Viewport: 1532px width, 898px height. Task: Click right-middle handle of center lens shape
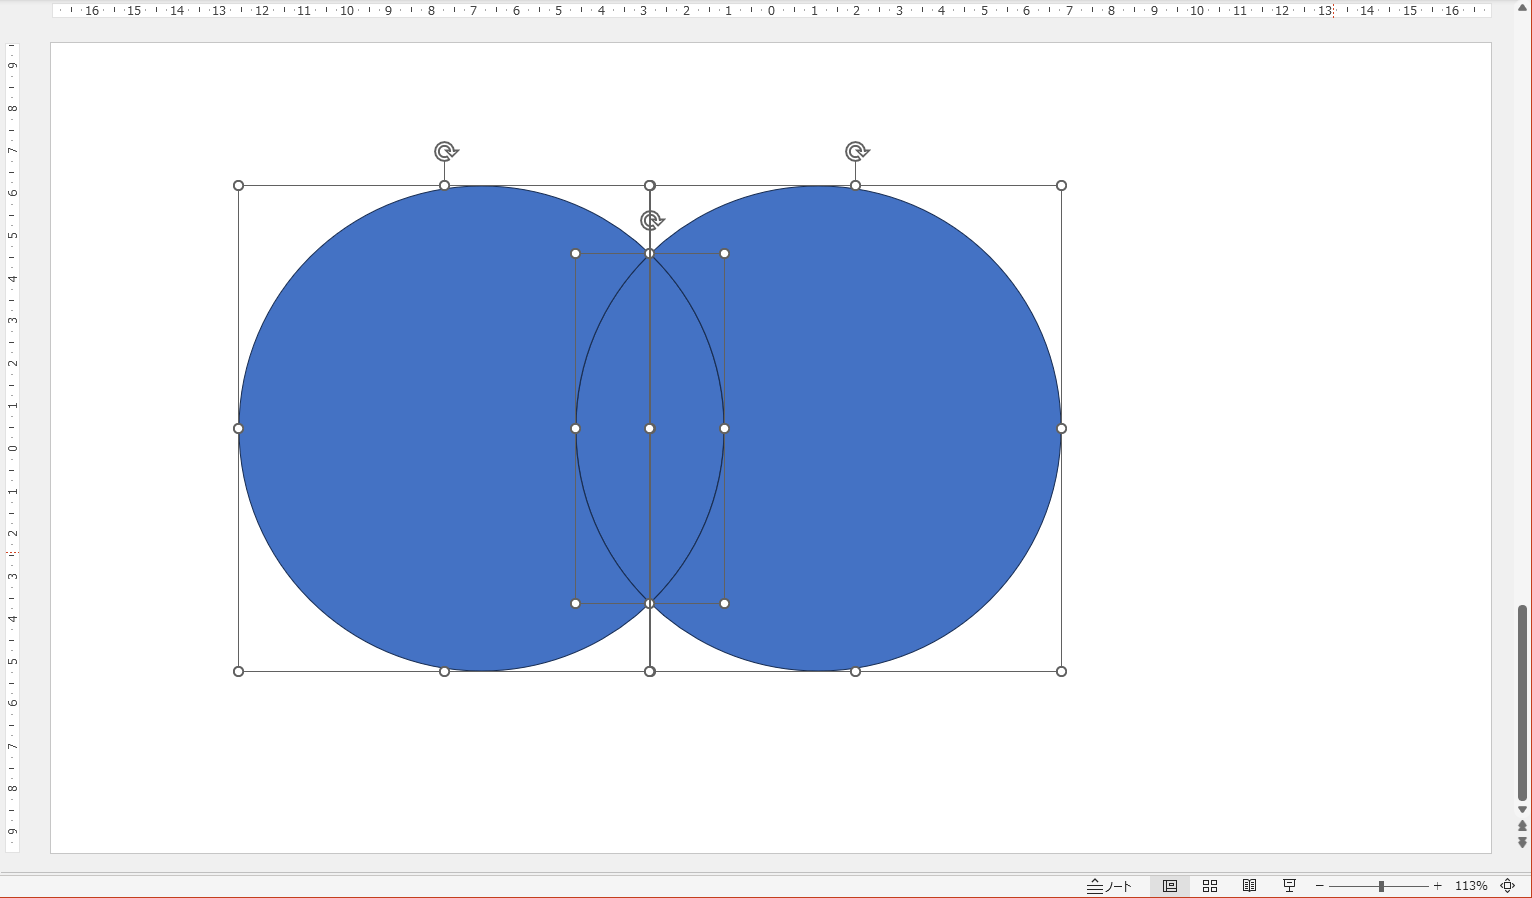coord(725,428)
